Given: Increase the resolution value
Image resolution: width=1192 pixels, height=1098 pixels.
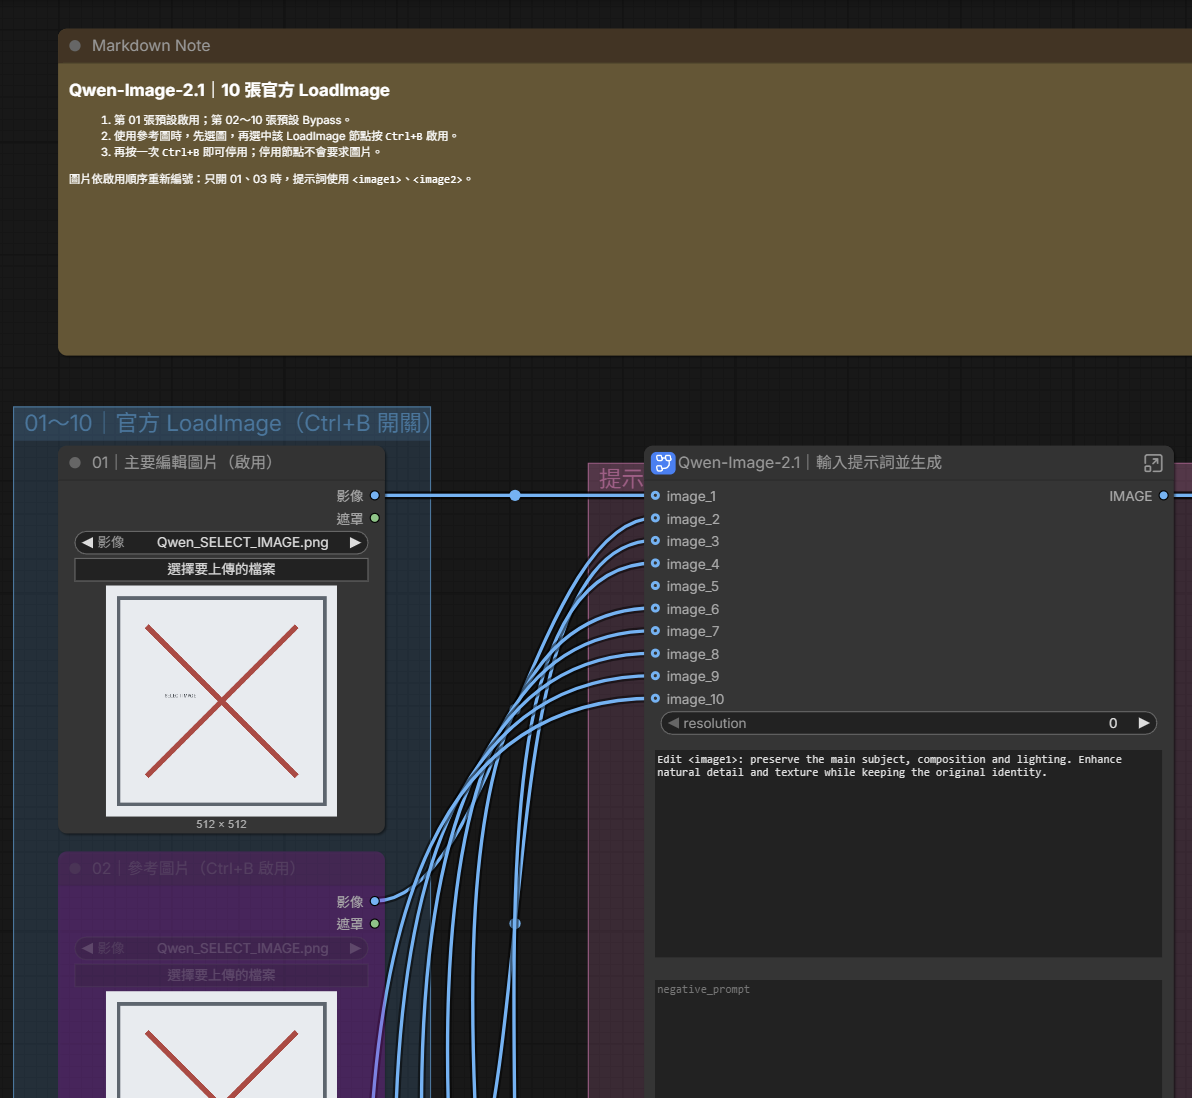Looking at the screenshot, I should click(x=1144, y=723).
